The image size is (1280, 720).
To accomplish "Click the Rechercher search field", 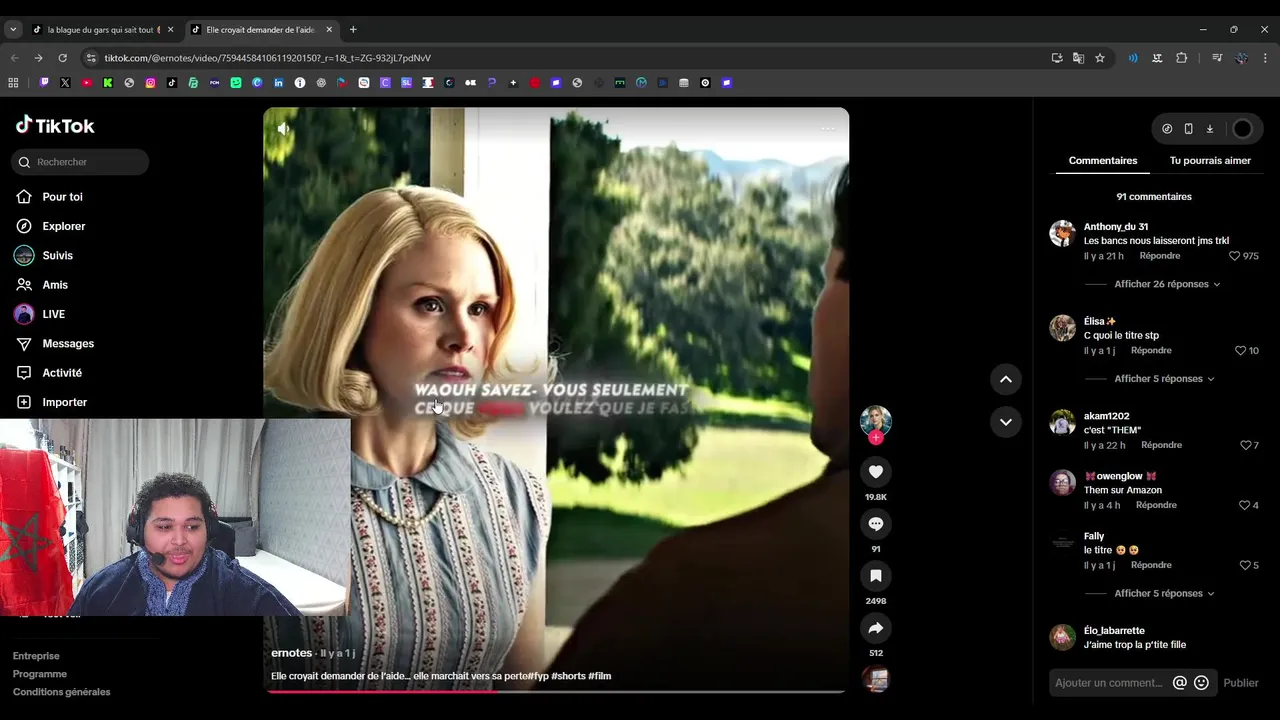I will point(80,162).
